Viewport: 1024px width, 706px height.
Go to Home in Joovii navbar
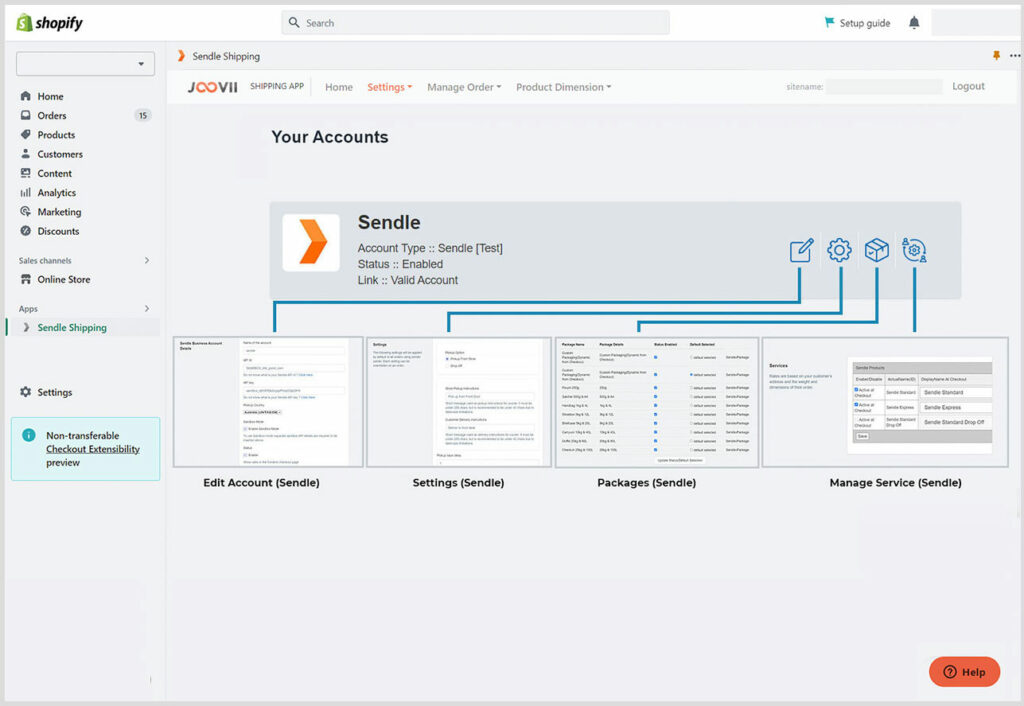[339, 87]
